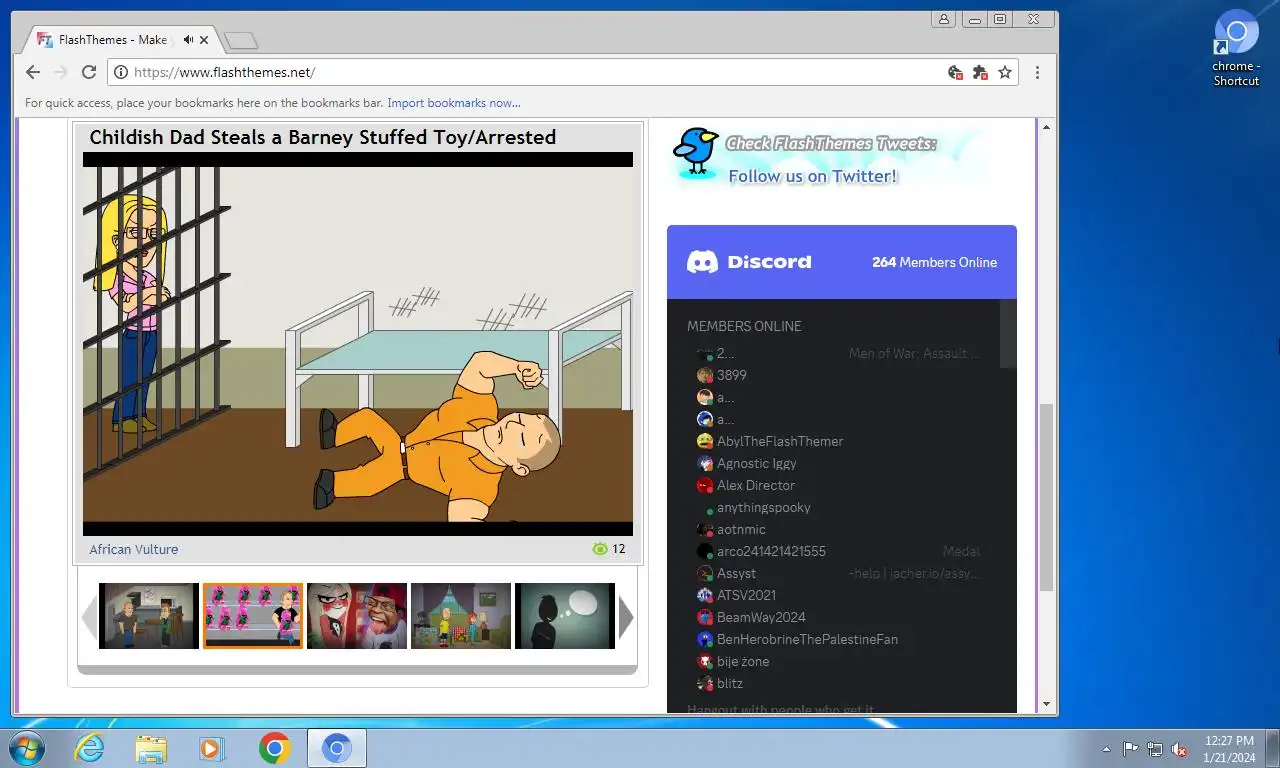Open the African Vulture author link
1280x768 pixels.
(x=134, y=549)
